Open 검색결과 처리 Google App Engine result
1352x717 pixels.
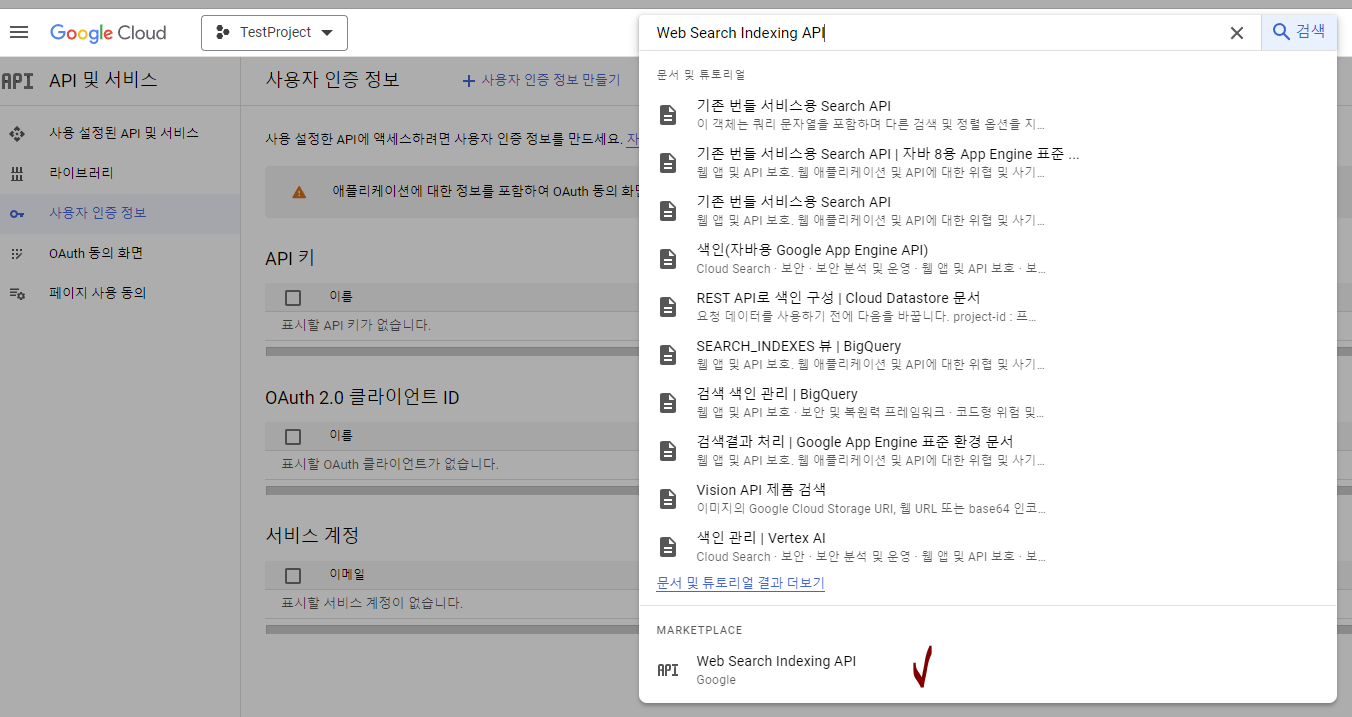click(987, 451)
